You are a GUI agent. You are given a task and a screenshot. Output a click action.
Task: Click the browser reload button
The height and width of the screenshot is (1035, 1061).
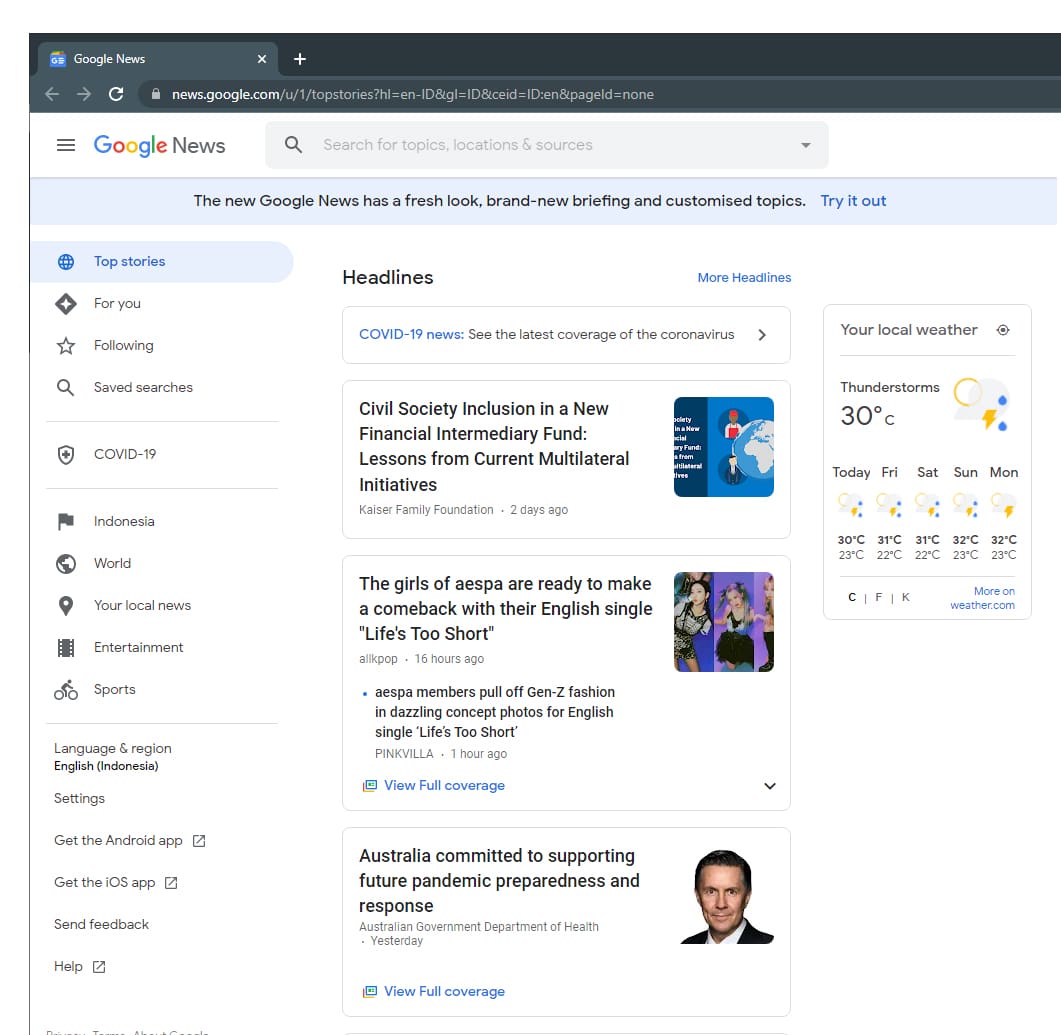[116, 94]
